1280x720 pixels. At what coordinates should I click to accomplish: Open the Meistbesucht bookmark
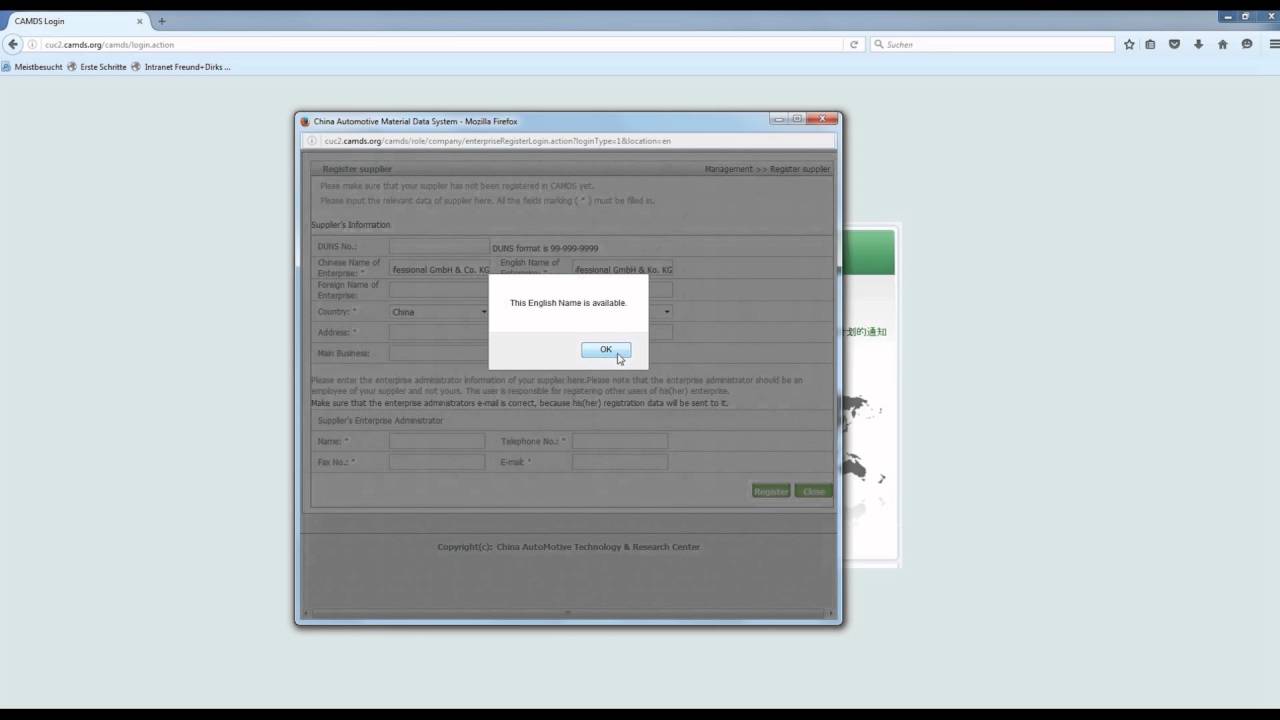coord(32,67)
